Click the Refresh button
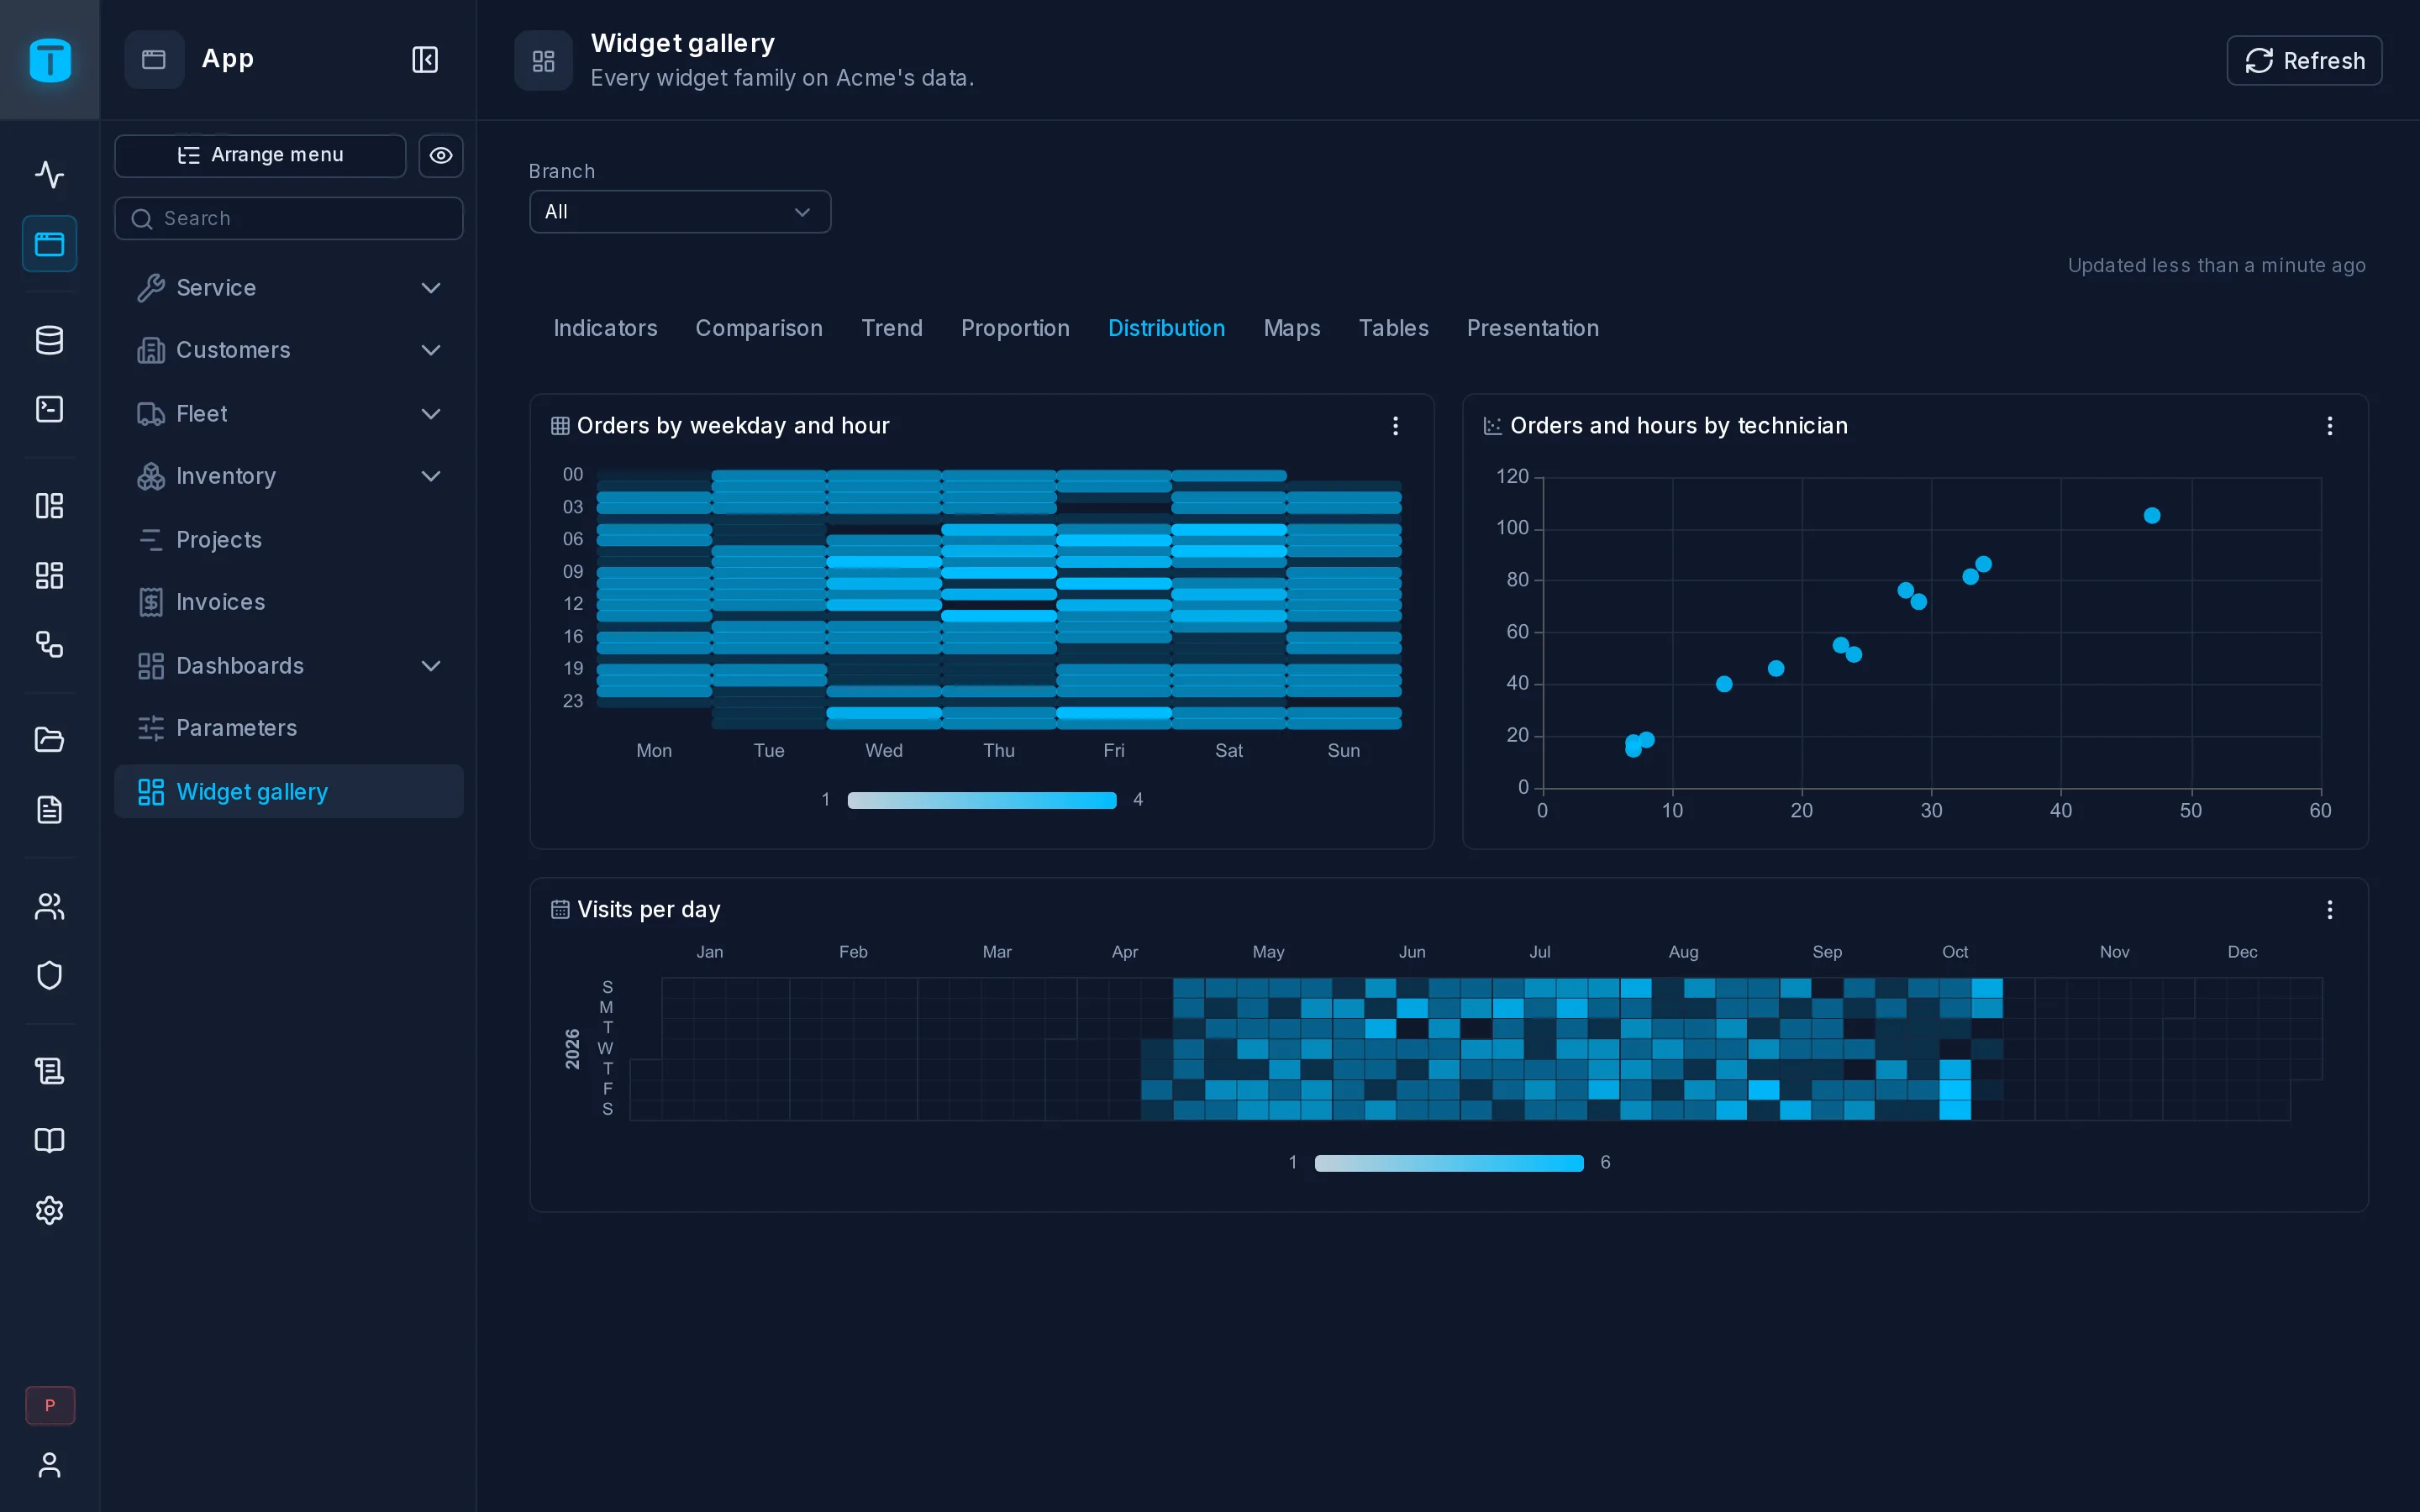 click(x=2304, y=61)
